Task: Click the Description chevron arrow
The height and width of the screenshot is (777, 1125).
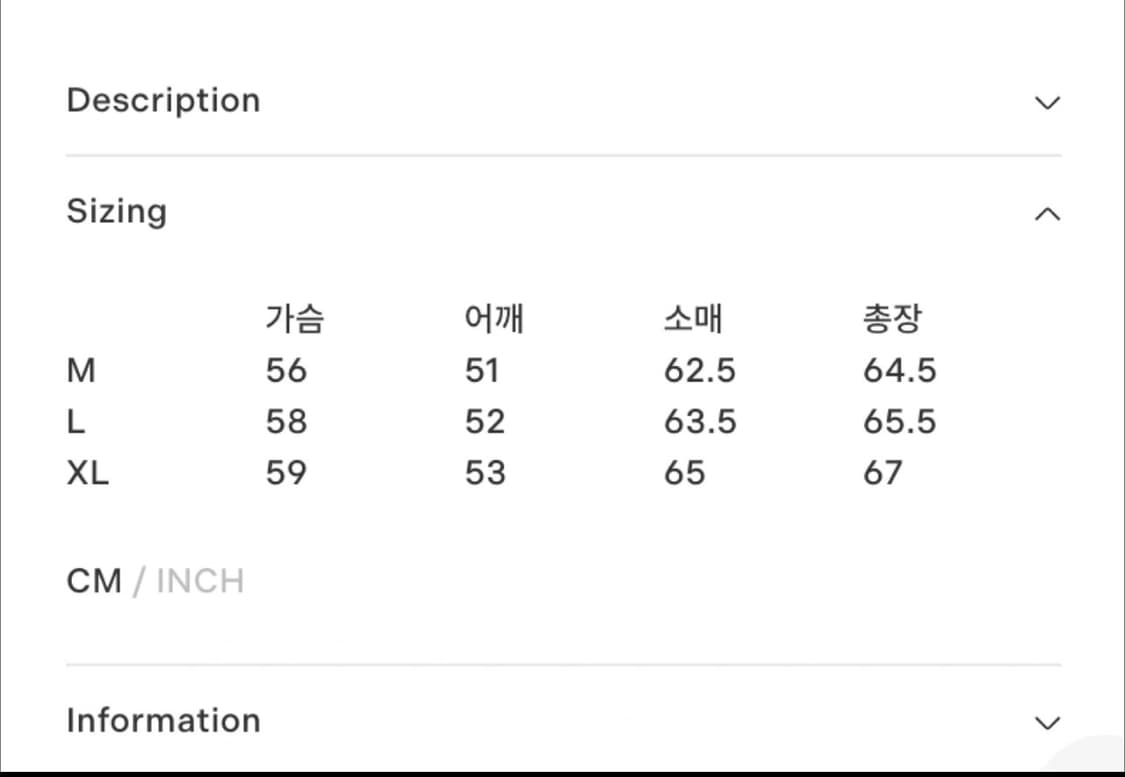Action: (x=1046, y=102)
